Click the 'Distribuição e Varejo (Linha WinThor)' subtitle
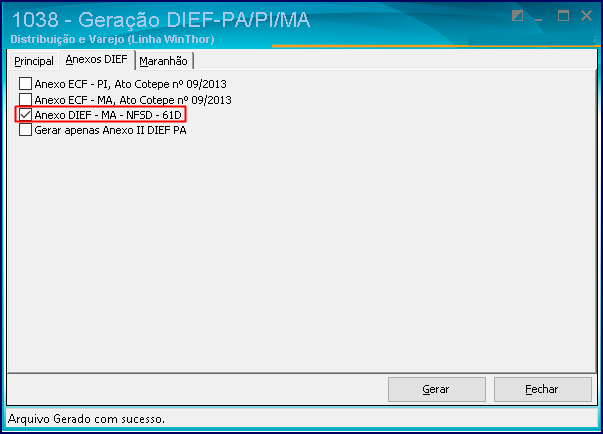The width and height of the screenshot is (603, 434). point(112,39)
